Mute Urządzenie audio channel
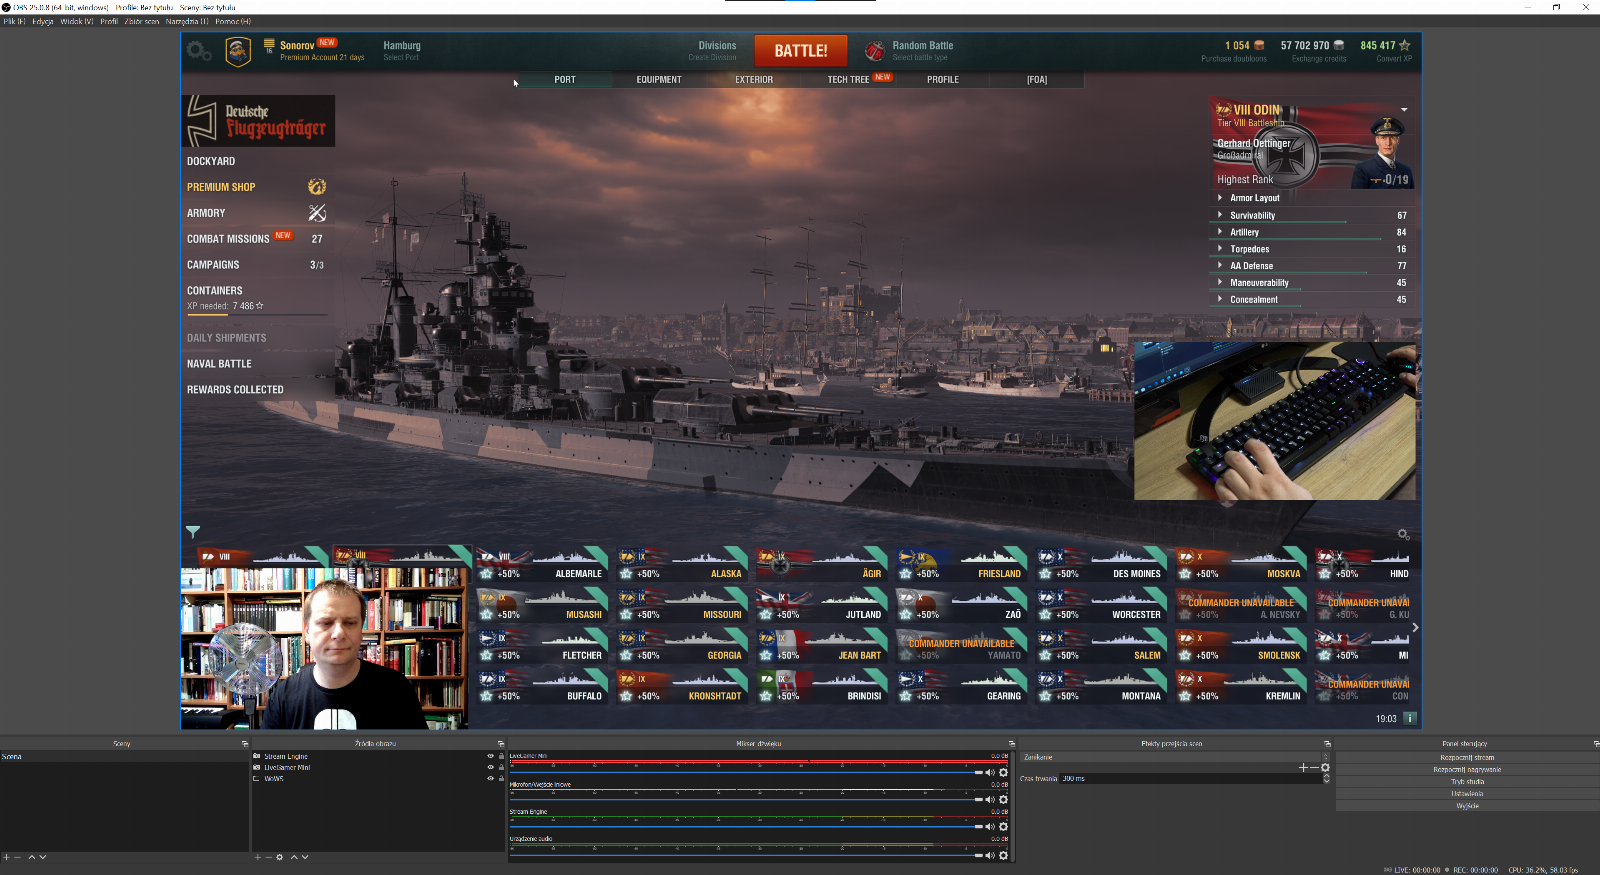Viewport: 1600px width, 875px height. [x=990, y=855]
